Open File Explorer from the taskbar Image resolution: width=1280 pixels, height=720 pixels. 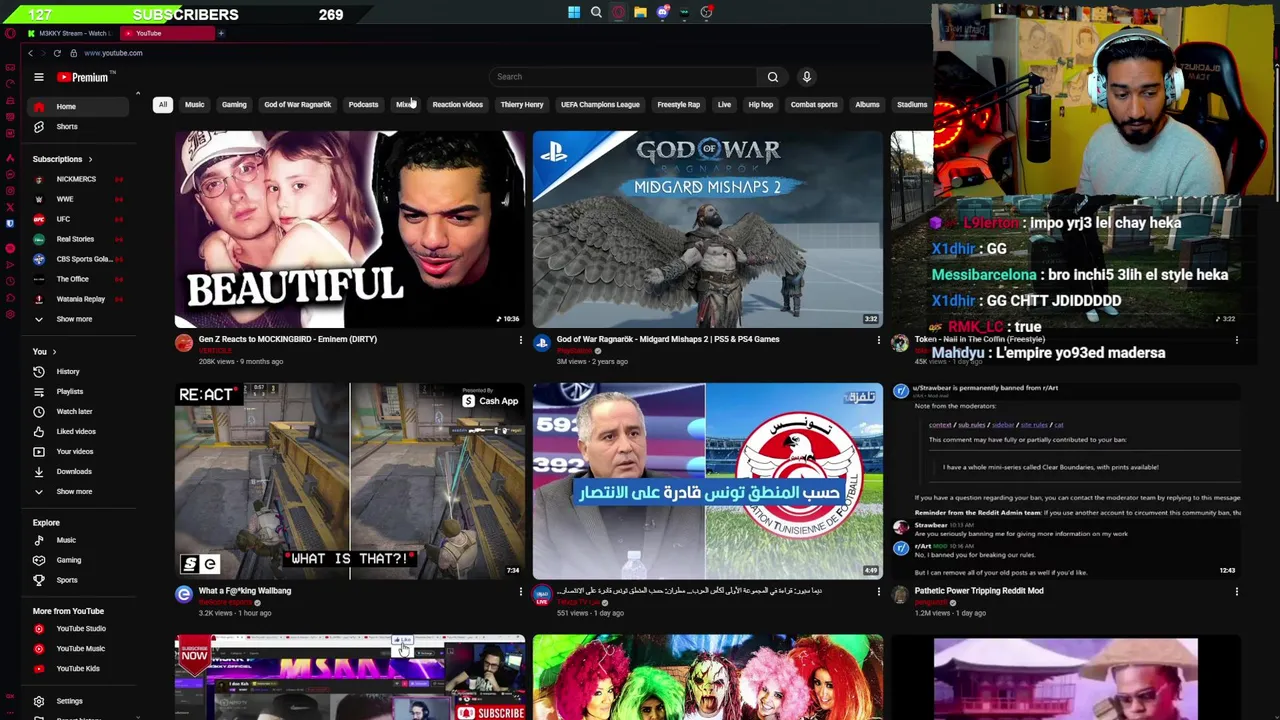coord(640,13)
